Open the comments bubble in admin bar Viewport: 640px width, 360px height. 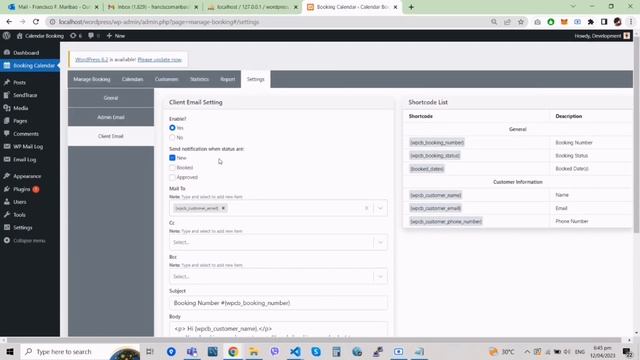point(93,36)
